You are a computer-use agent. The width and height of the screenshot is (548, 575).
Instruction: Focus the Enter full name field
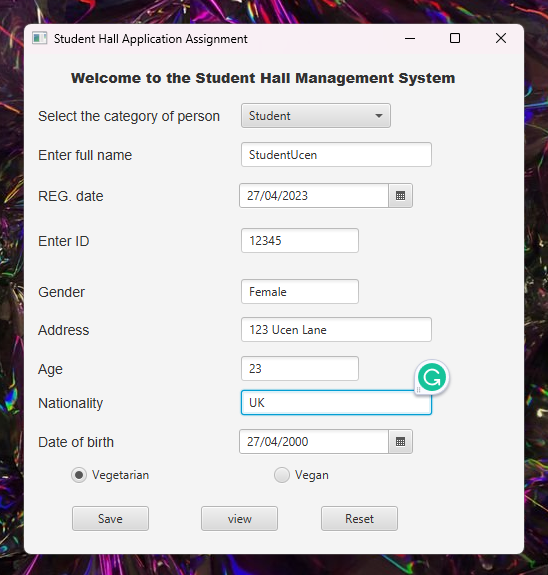click(336, 155)
